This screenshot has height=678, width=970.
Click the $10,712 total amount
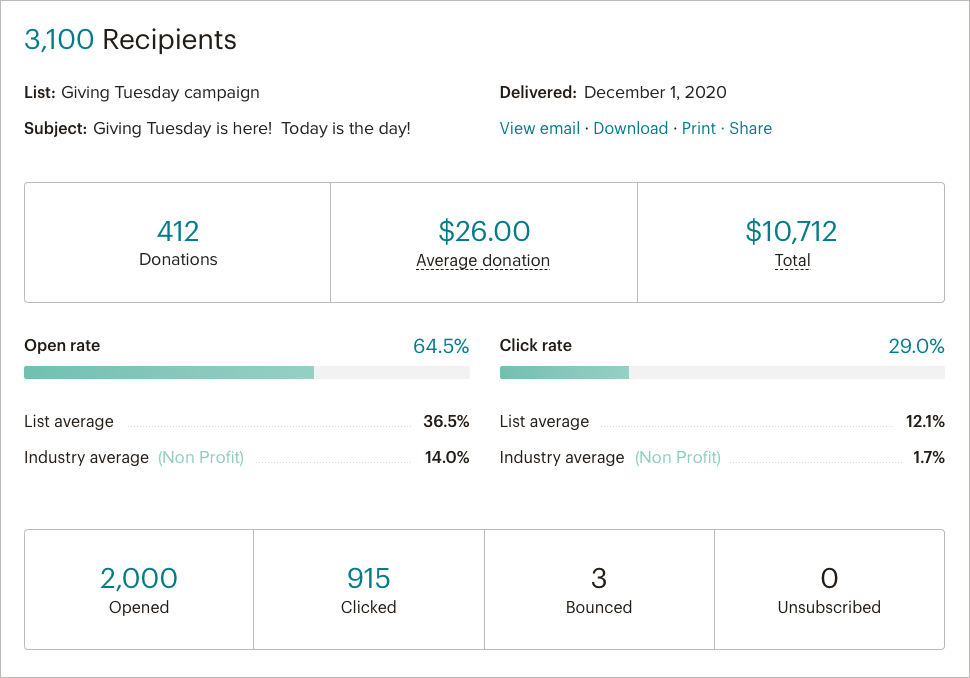click(x=791, y=231)
